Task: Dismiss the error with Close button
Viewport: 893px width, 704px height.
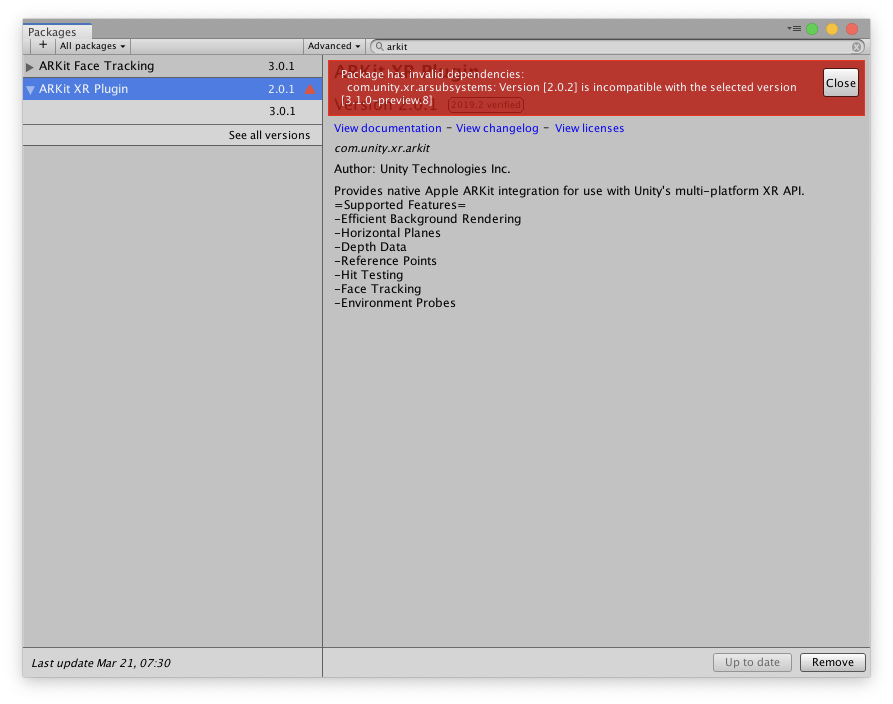Action: [x=841, y=83]
